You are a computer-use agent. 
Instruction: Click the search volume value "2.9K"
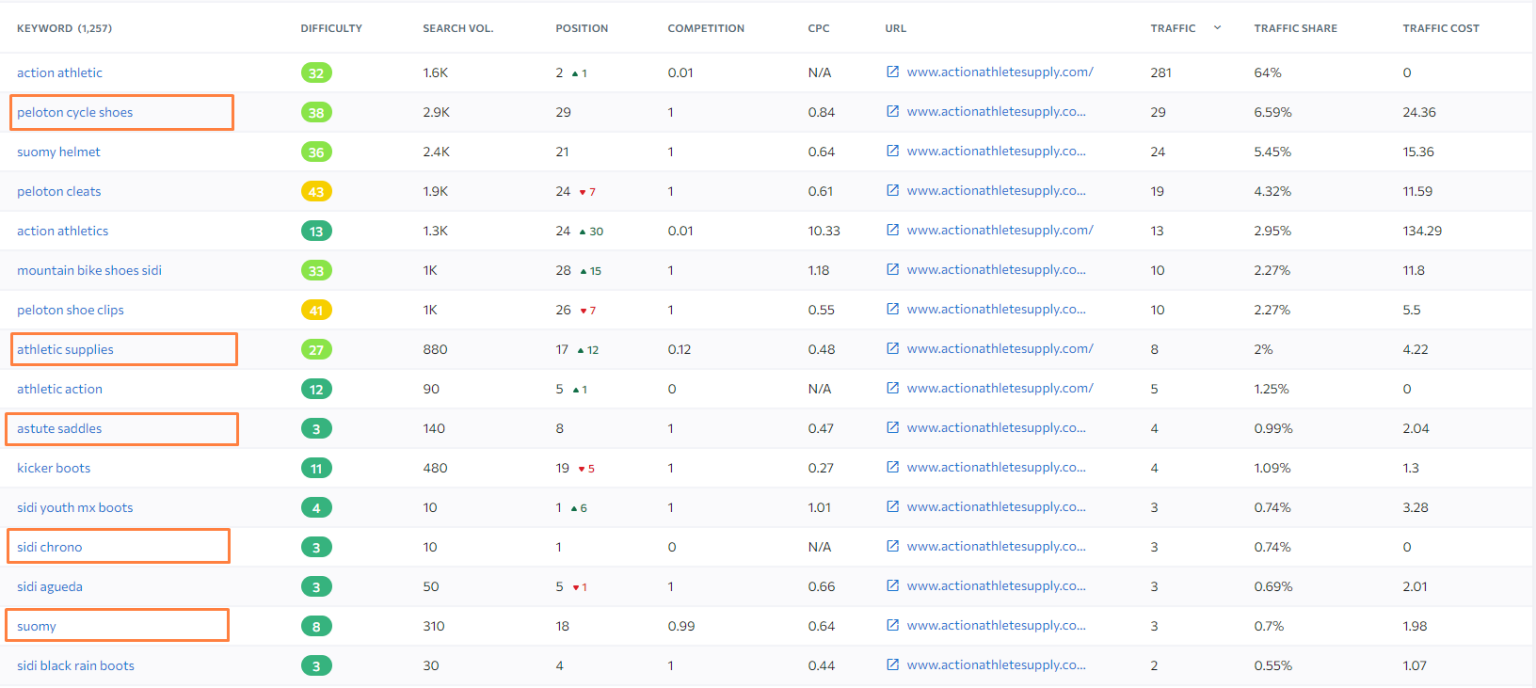(436, 112)
